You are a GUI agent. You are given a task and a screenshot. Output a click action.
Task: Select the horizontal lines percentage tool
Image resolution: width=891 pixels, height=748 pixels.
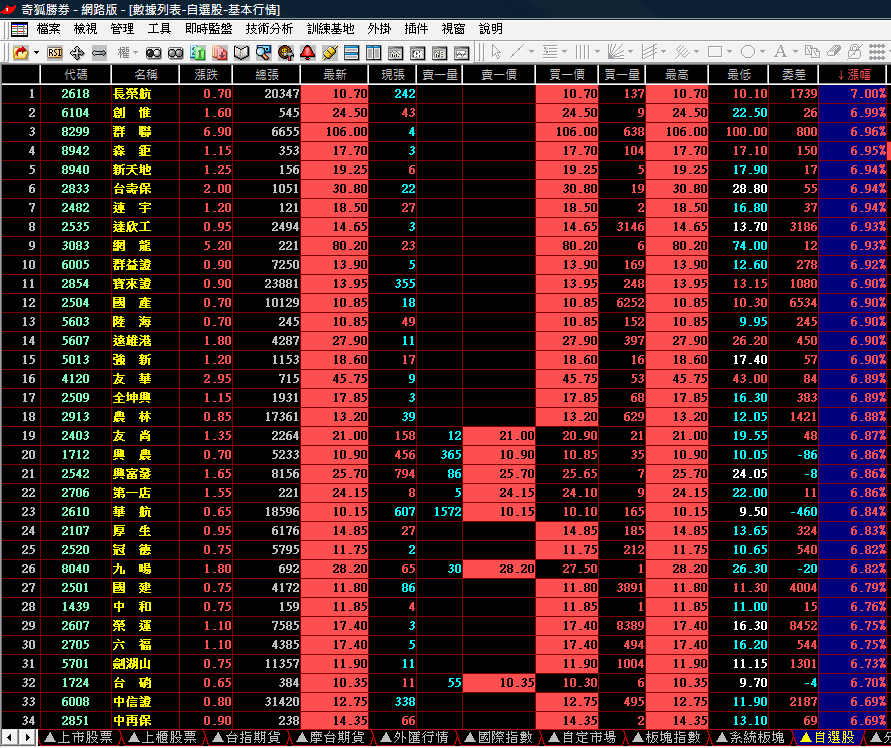coord(549,52)
